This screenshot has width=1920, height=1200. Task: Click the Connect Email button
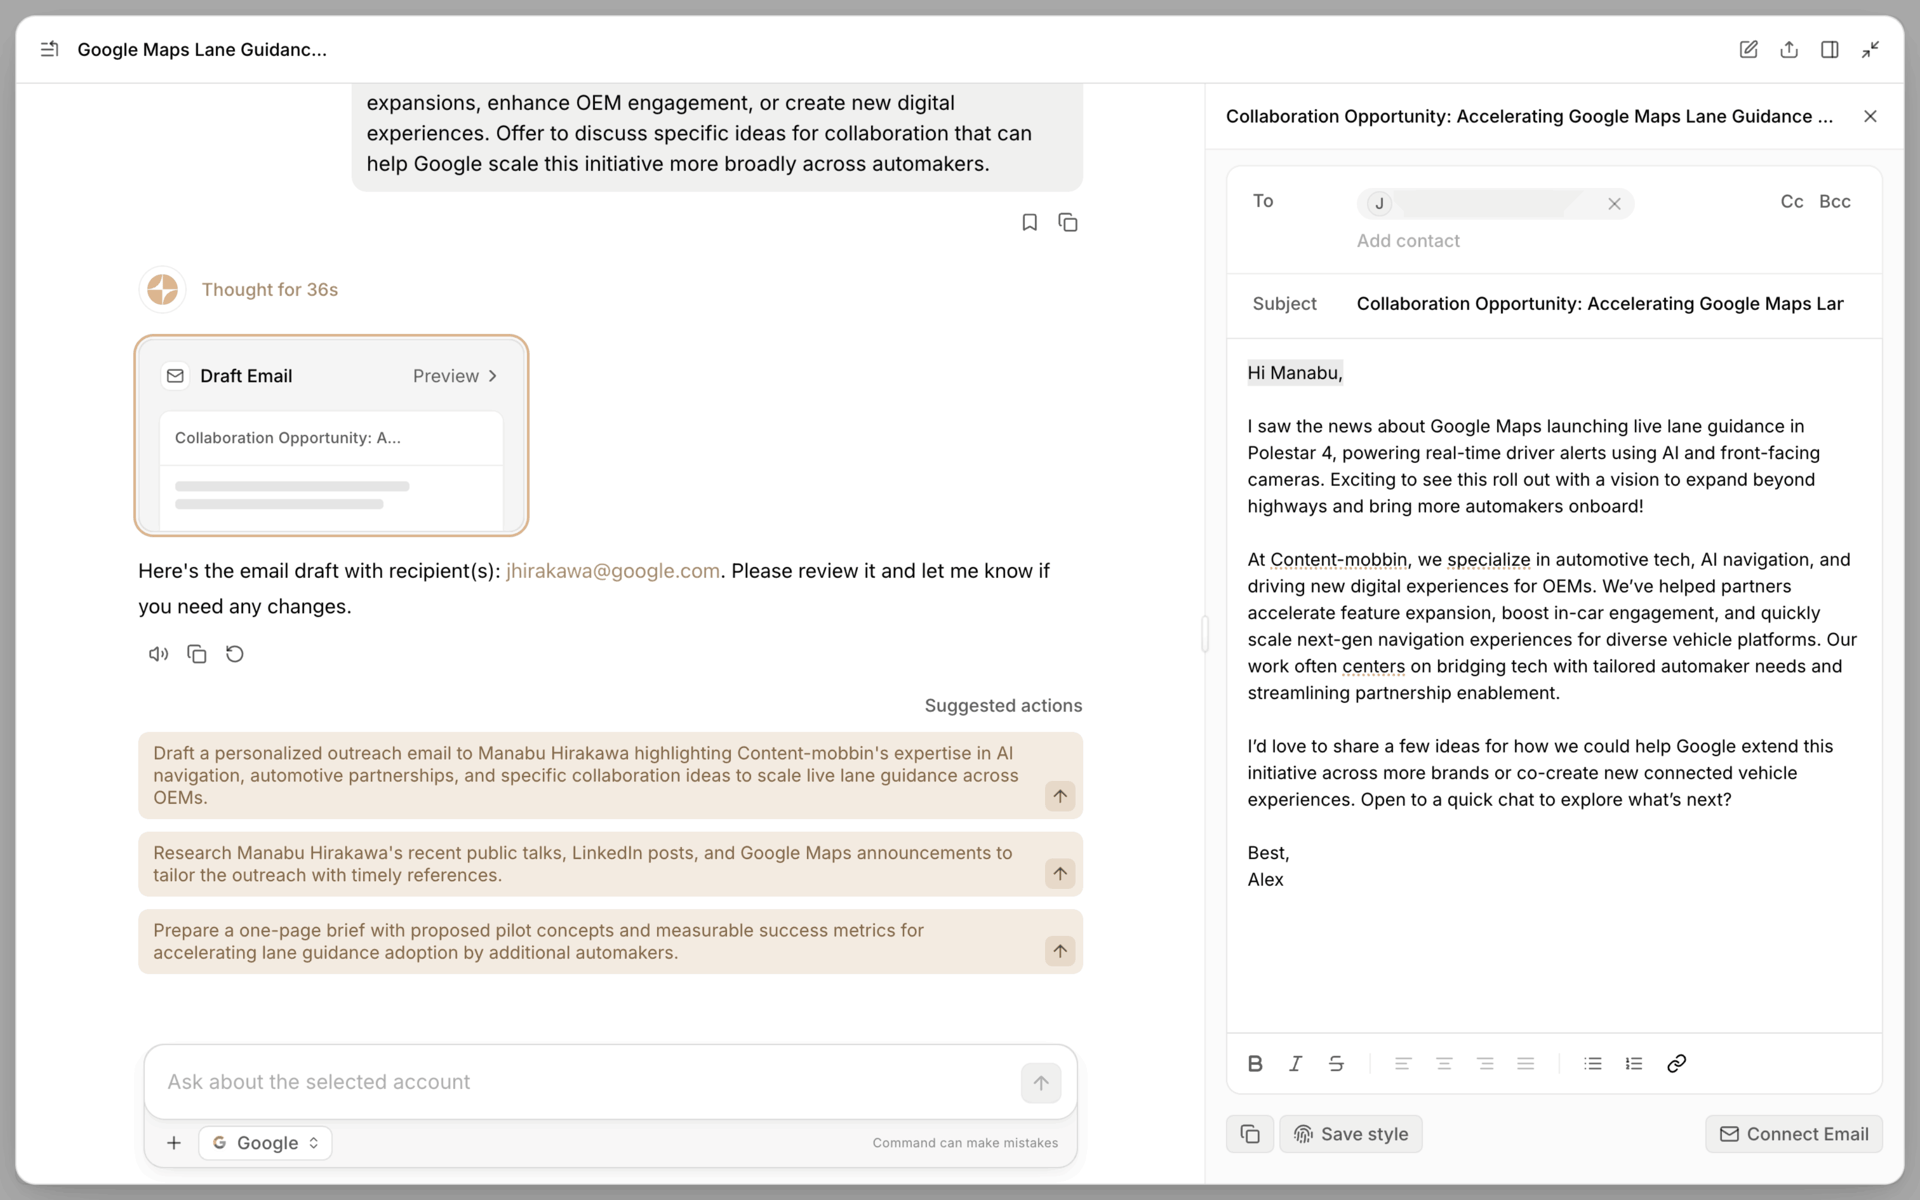tap(1794, 1134)
